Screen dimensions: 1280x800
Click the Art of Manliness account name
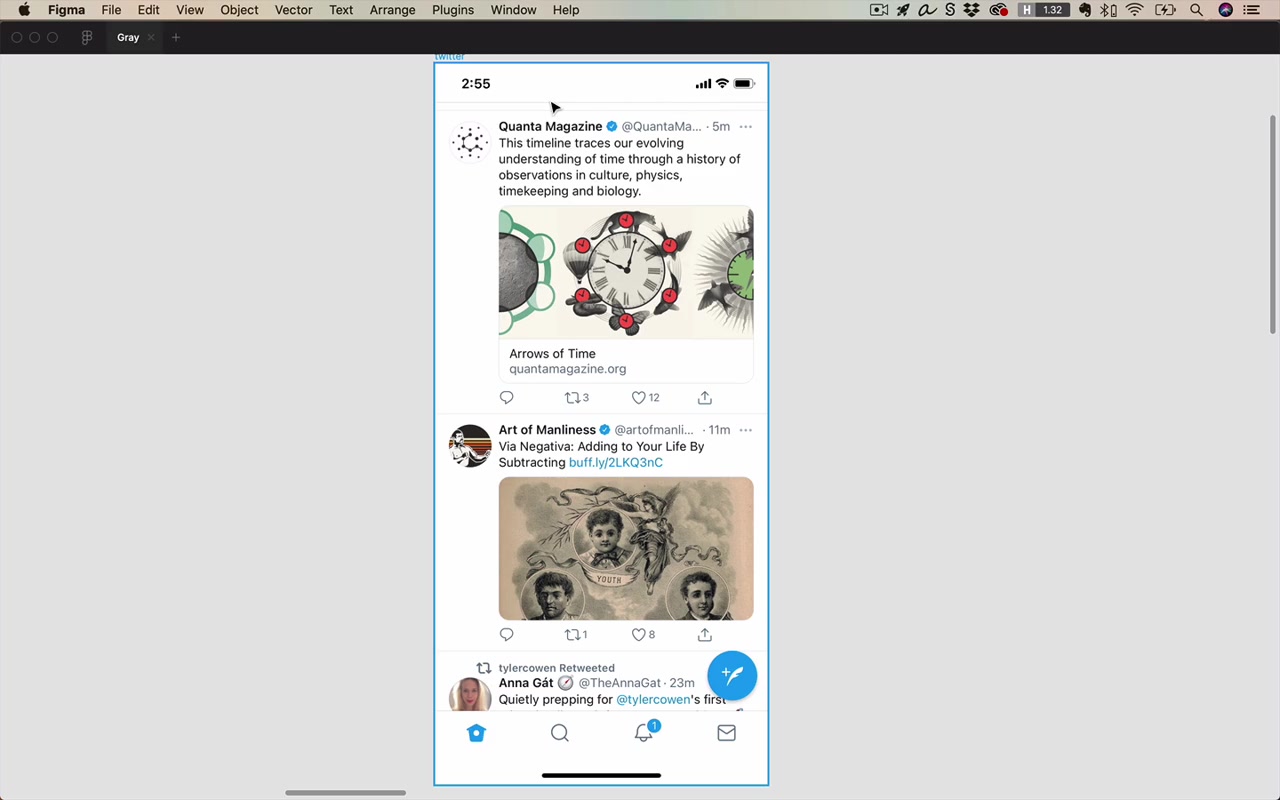[x=547, y=429]
